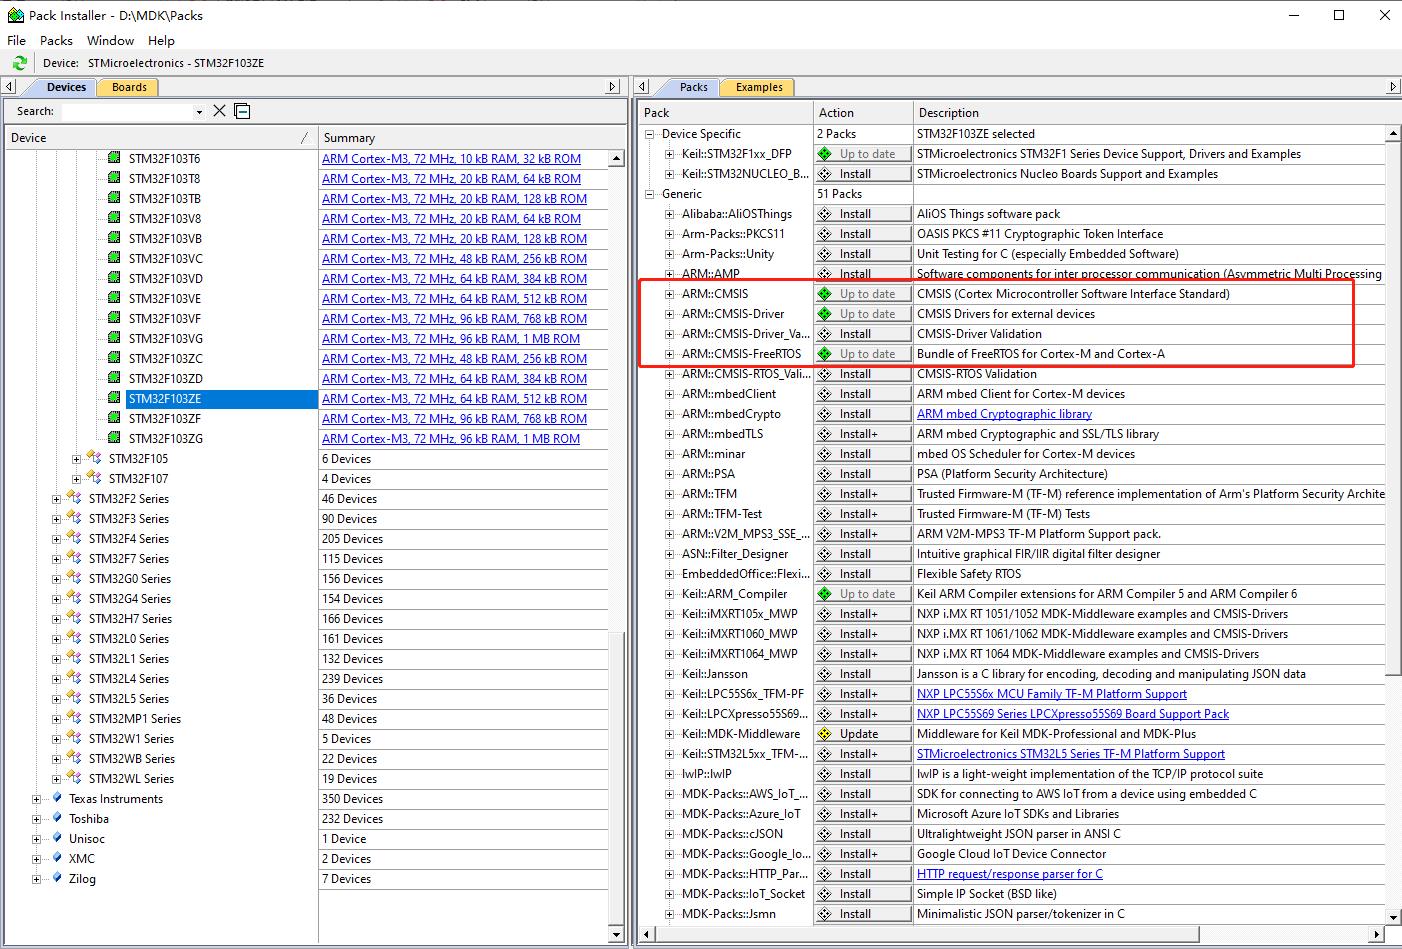Select STM32F103T6 chip icon
Viewport: 1402px width, 949px height.
click(x=114, y=158)
